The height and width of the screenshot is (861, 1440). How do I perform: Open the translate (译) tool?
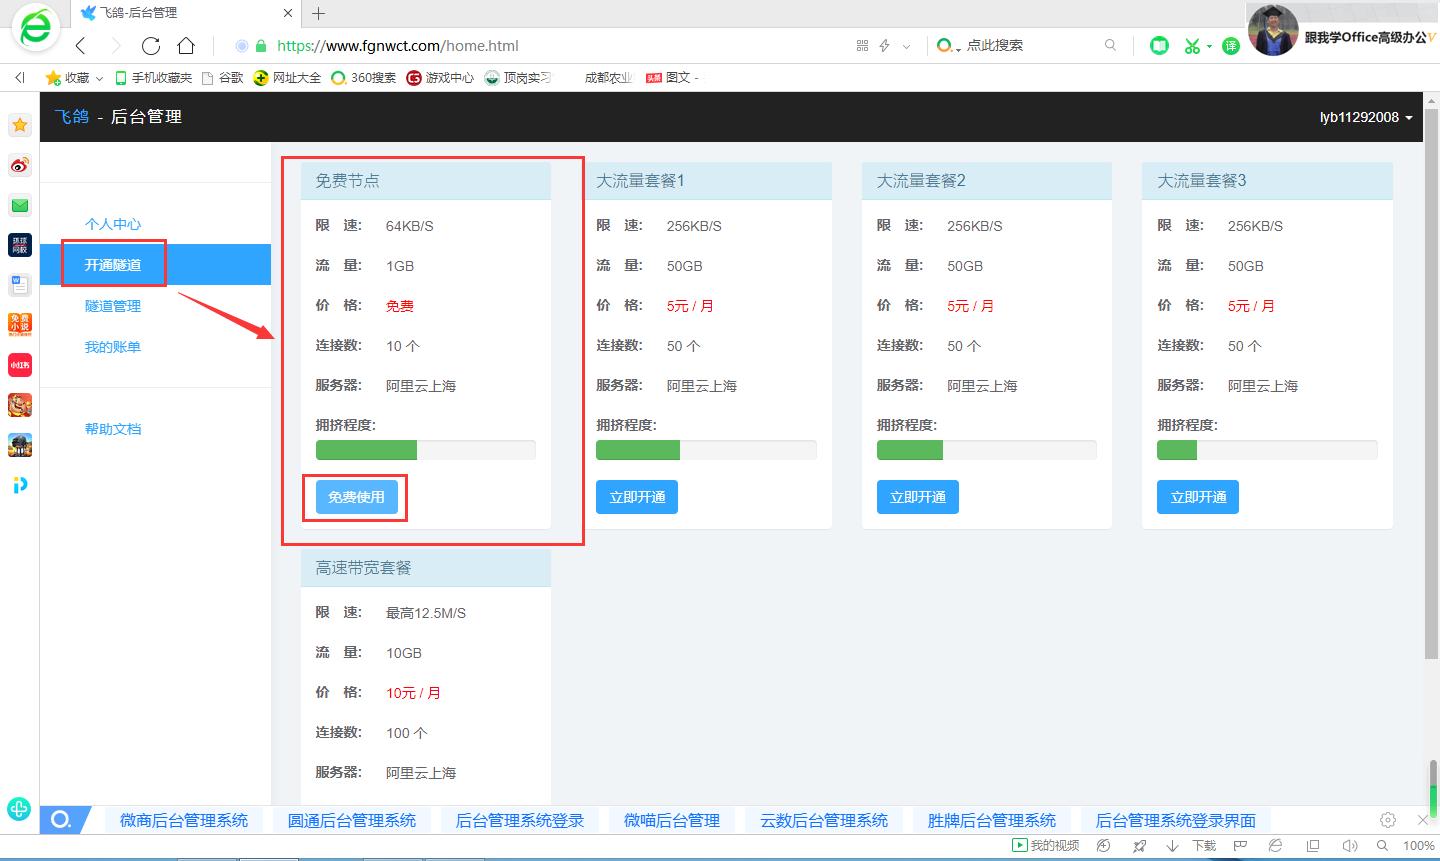click(x=1230, y=45)
